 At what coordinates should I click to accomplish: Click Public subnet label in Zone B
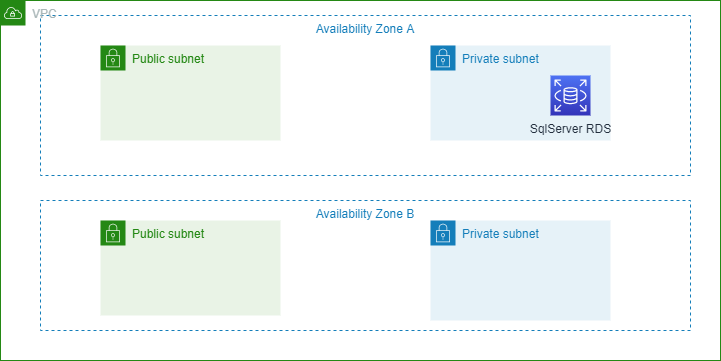168,234
